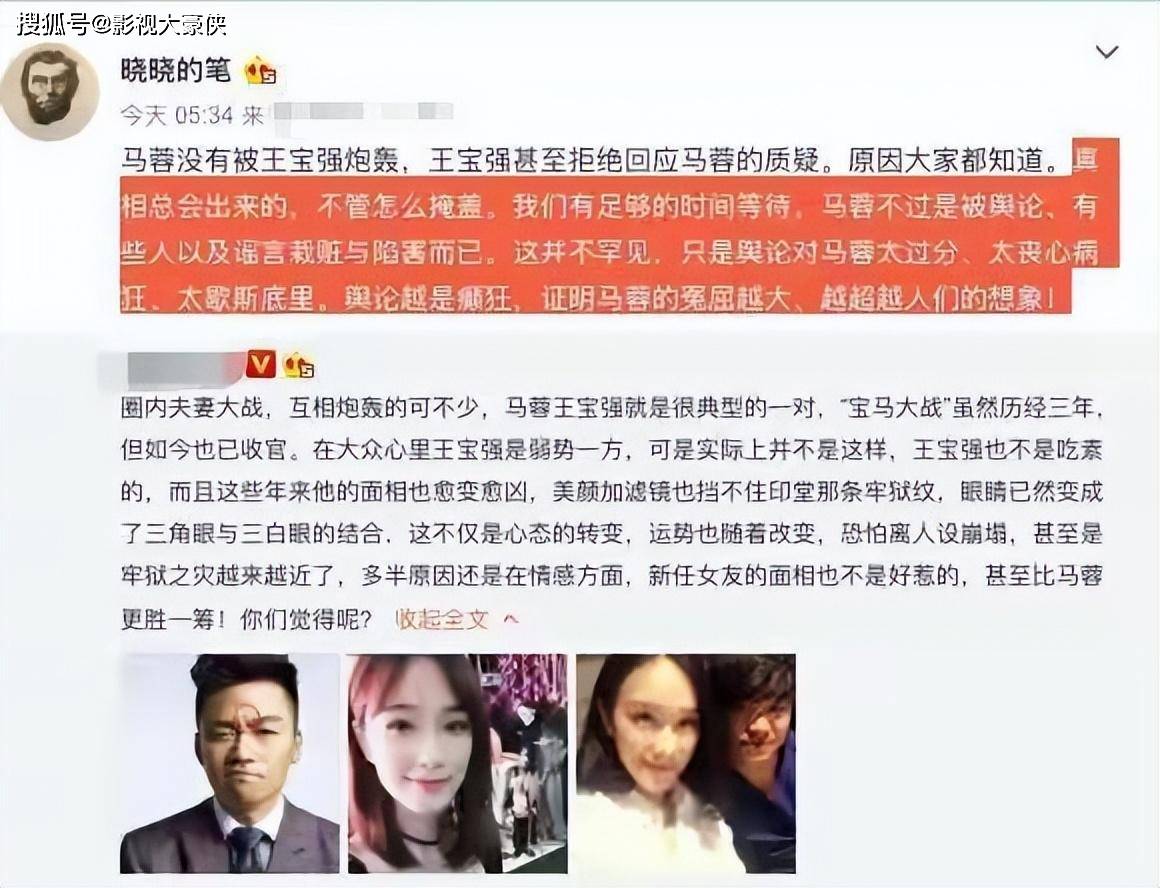This screenshot has height=888, width=1160.
Task: Click the 收起全文 link
Action: pyautogui.click(x=442, y=619)
